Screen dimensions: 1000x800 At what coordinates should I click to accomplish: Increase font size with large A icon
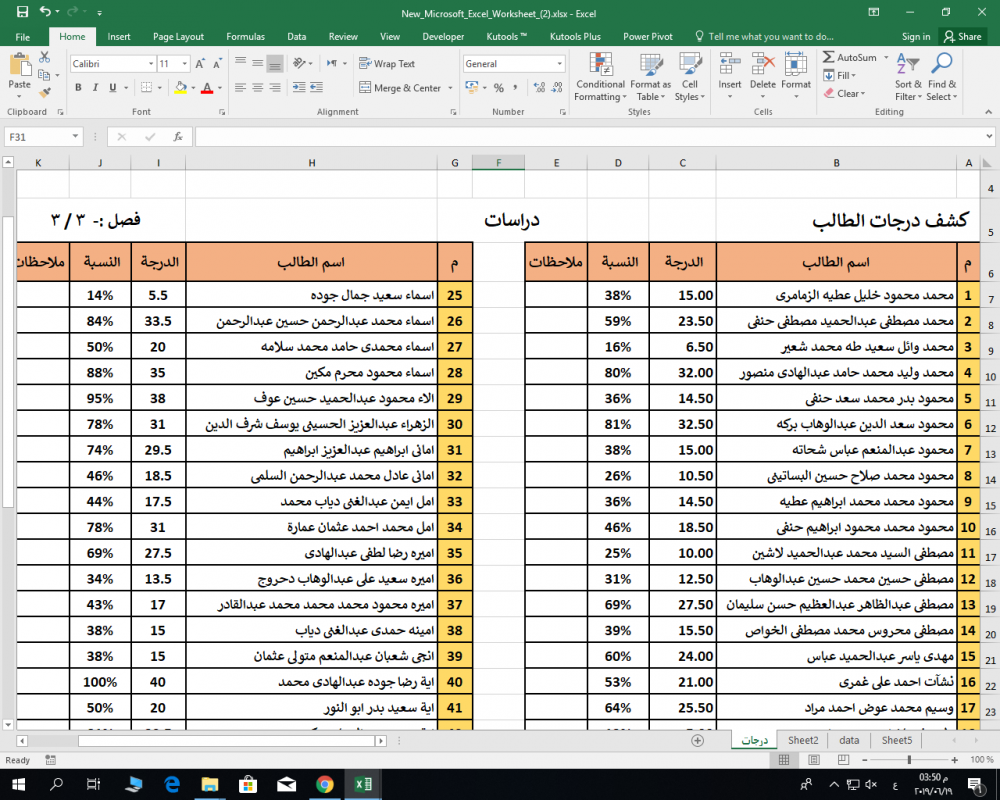click(x=200, y=64)
